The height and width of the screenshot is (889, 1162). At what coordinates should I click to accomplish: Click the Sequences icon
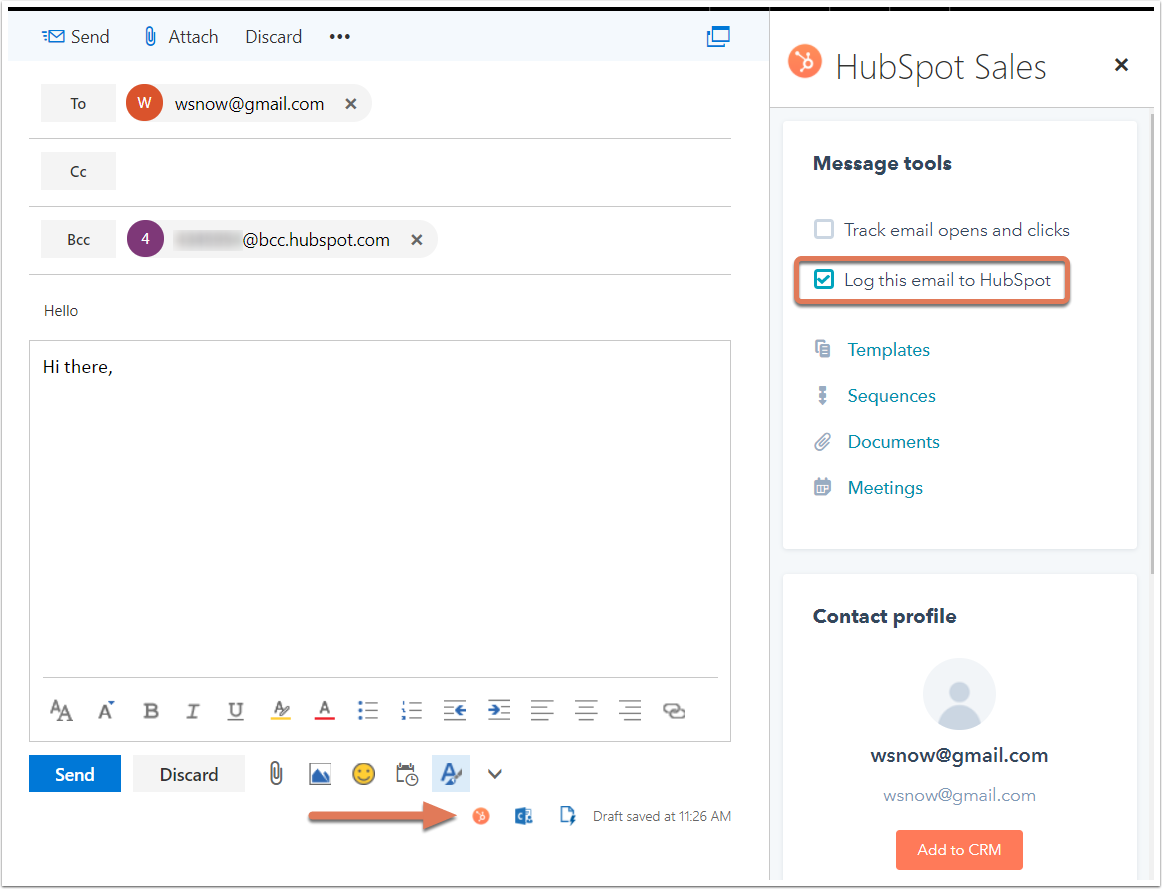[823, 396]
